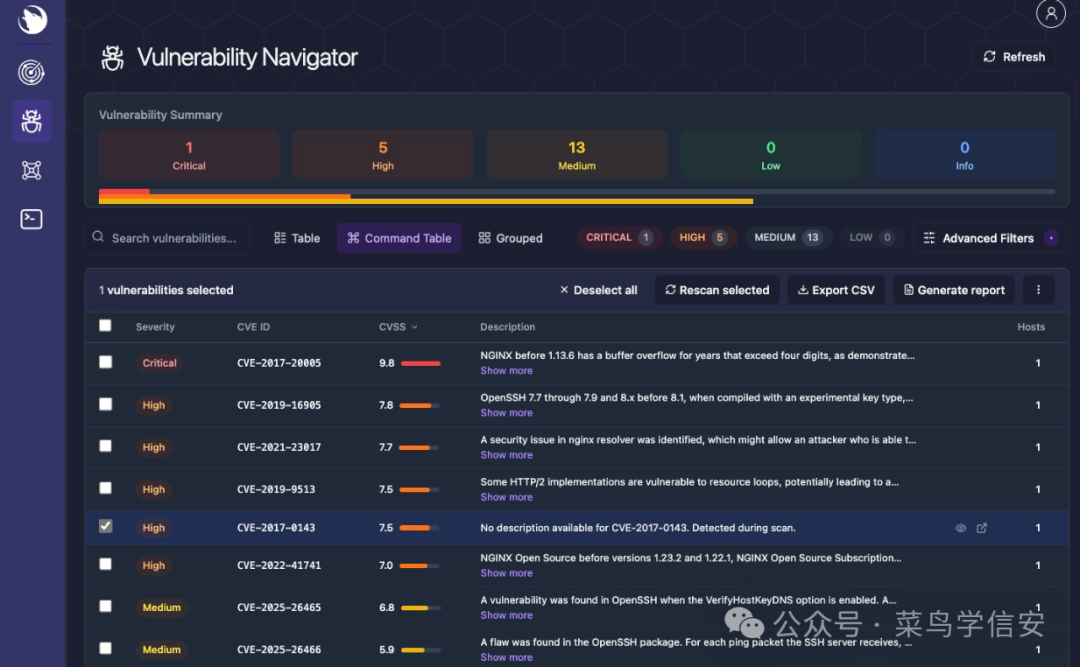
Task: Rescan selected vulnerabilities
Action: click(717, 290)
